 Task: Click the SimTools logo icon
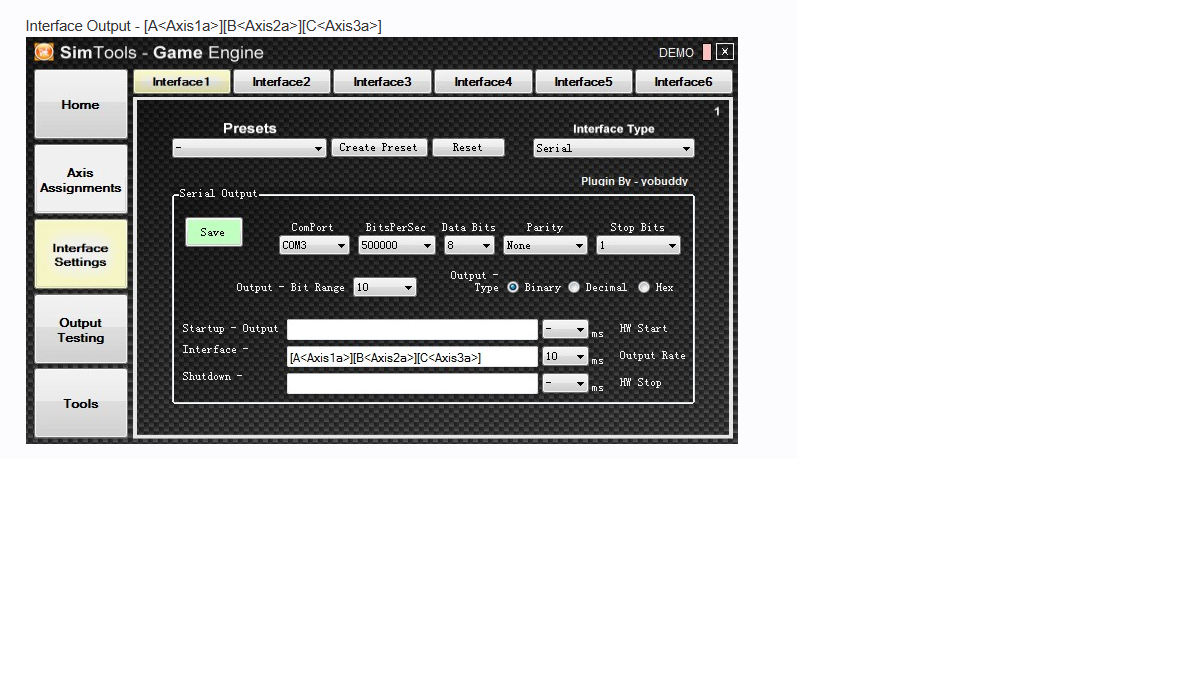click(x=44, y=53)
